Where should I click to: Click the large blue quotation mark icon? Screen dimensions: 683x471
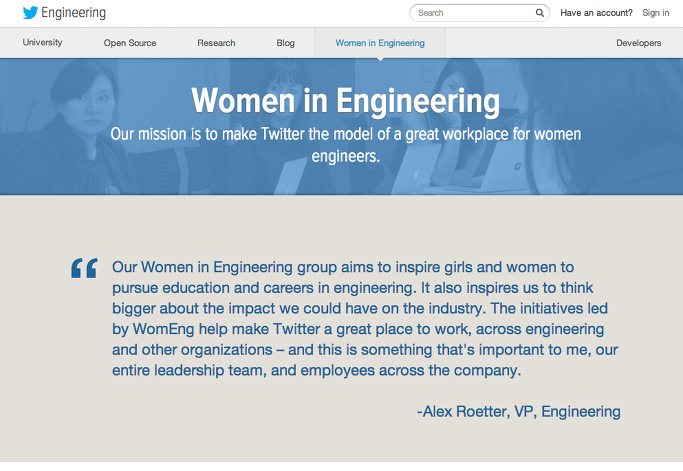coord(84,268)
